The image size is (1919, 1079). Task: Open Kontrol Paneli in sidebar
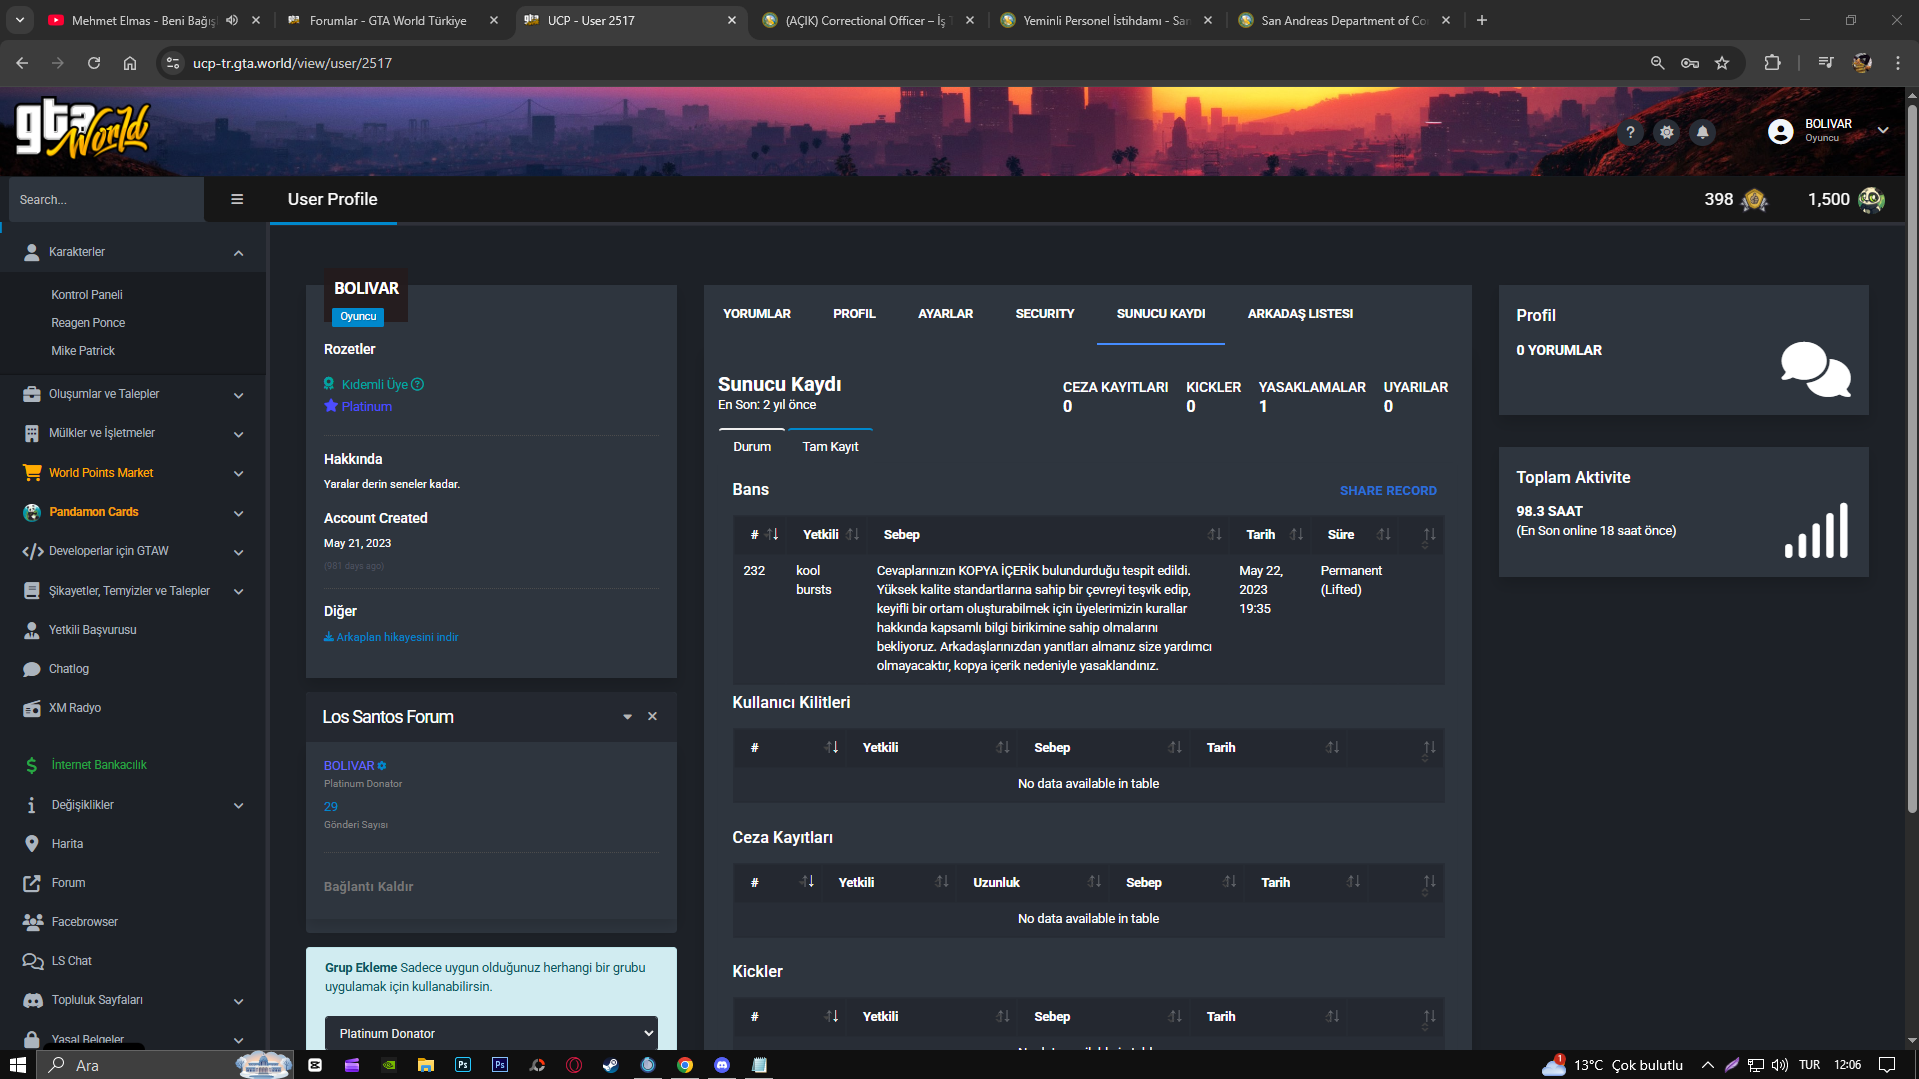(87, 295)
